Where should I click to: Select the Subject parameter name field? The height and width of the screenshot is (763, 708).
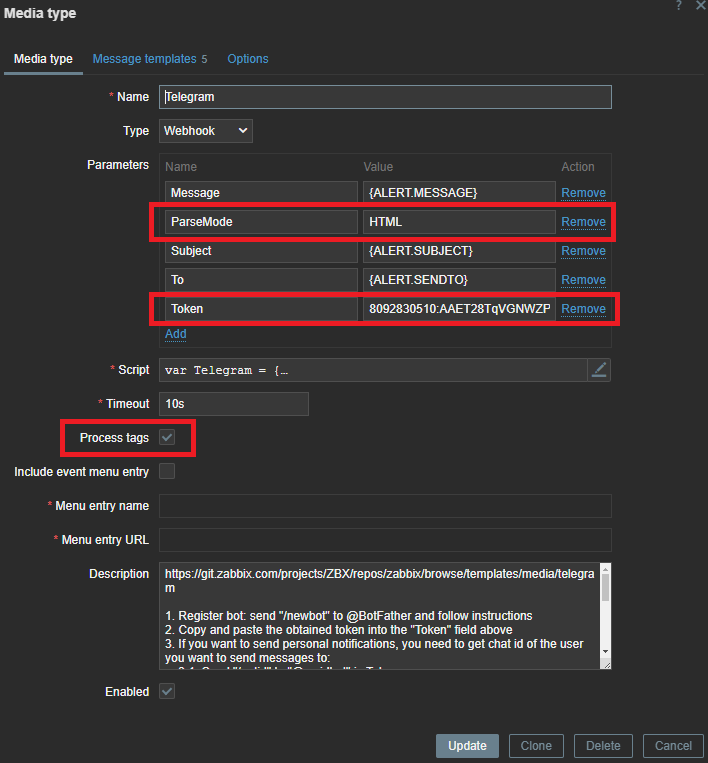click(261, 251)
